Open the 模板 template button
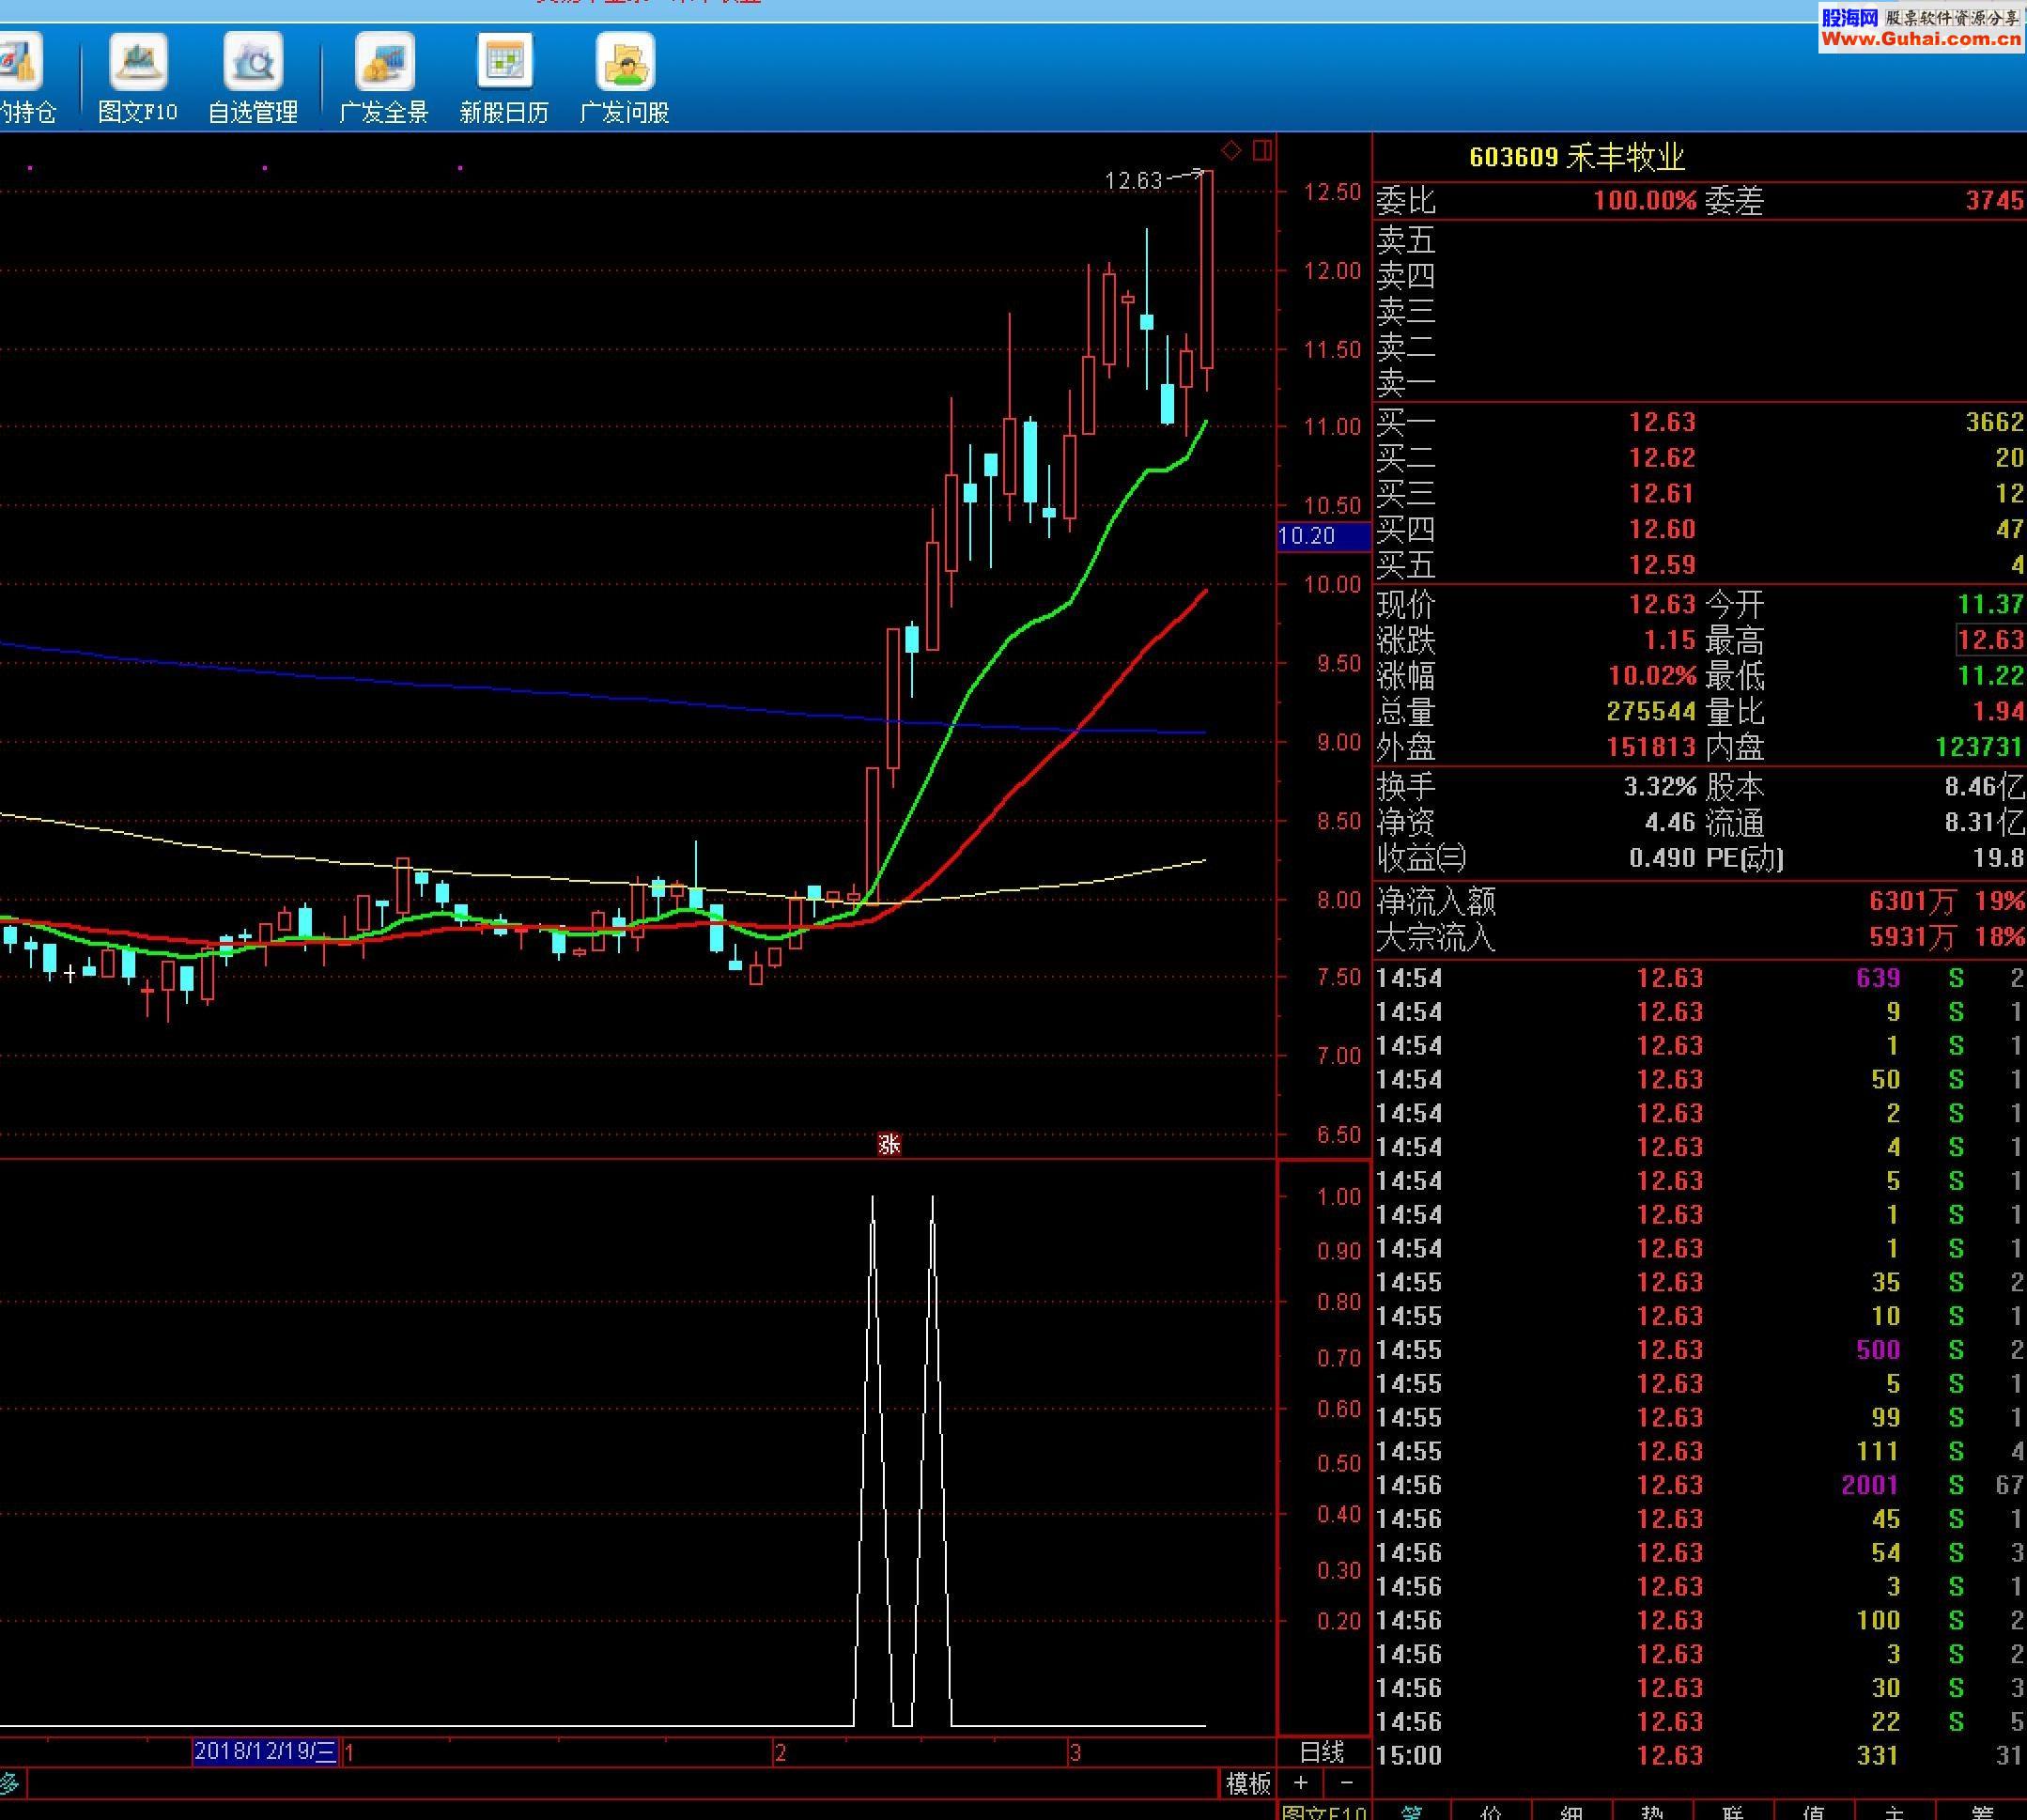This screenshot has height=1820, width=2027. [x=1248, y=1783]
